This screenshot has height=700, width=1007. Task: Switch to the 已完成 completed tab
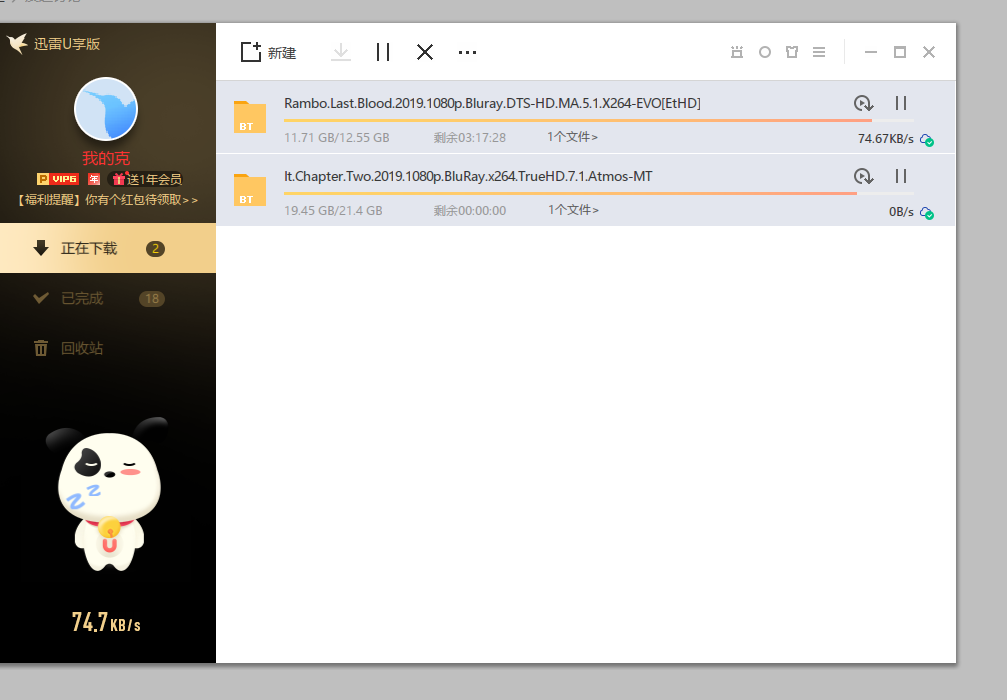pyautogui.click(x=82, y=298)
